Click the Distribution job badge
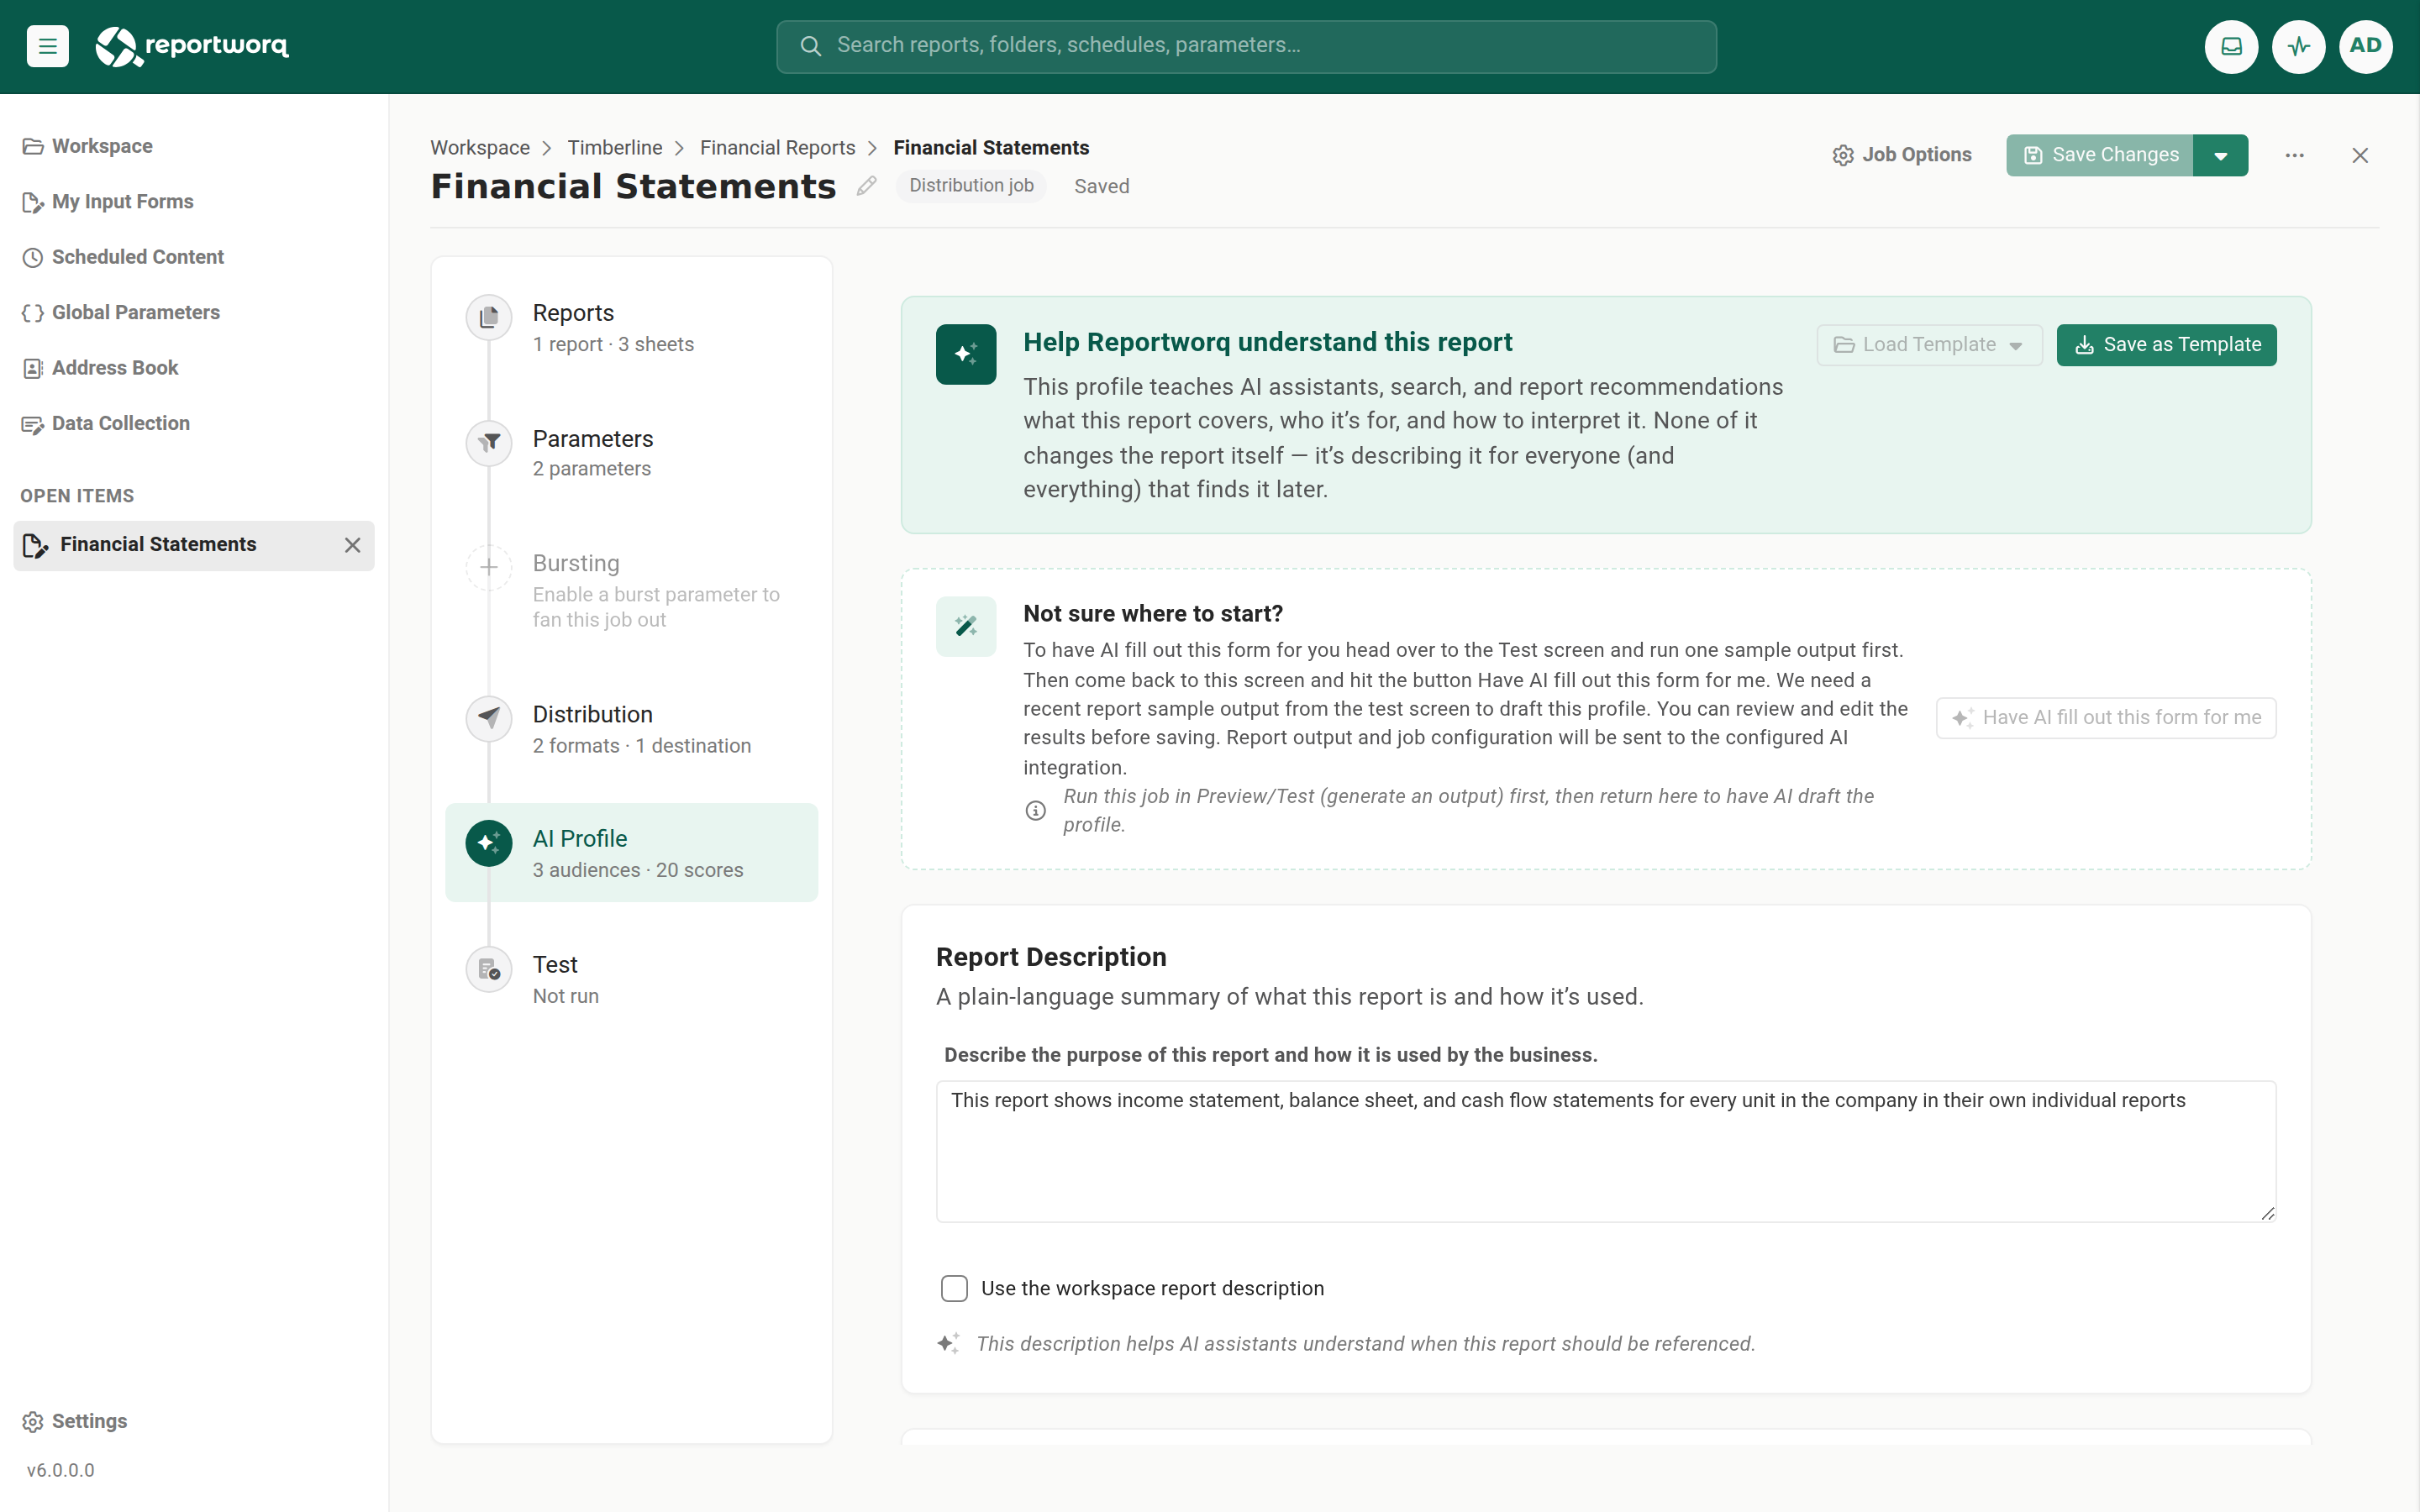 click(971, 186)
